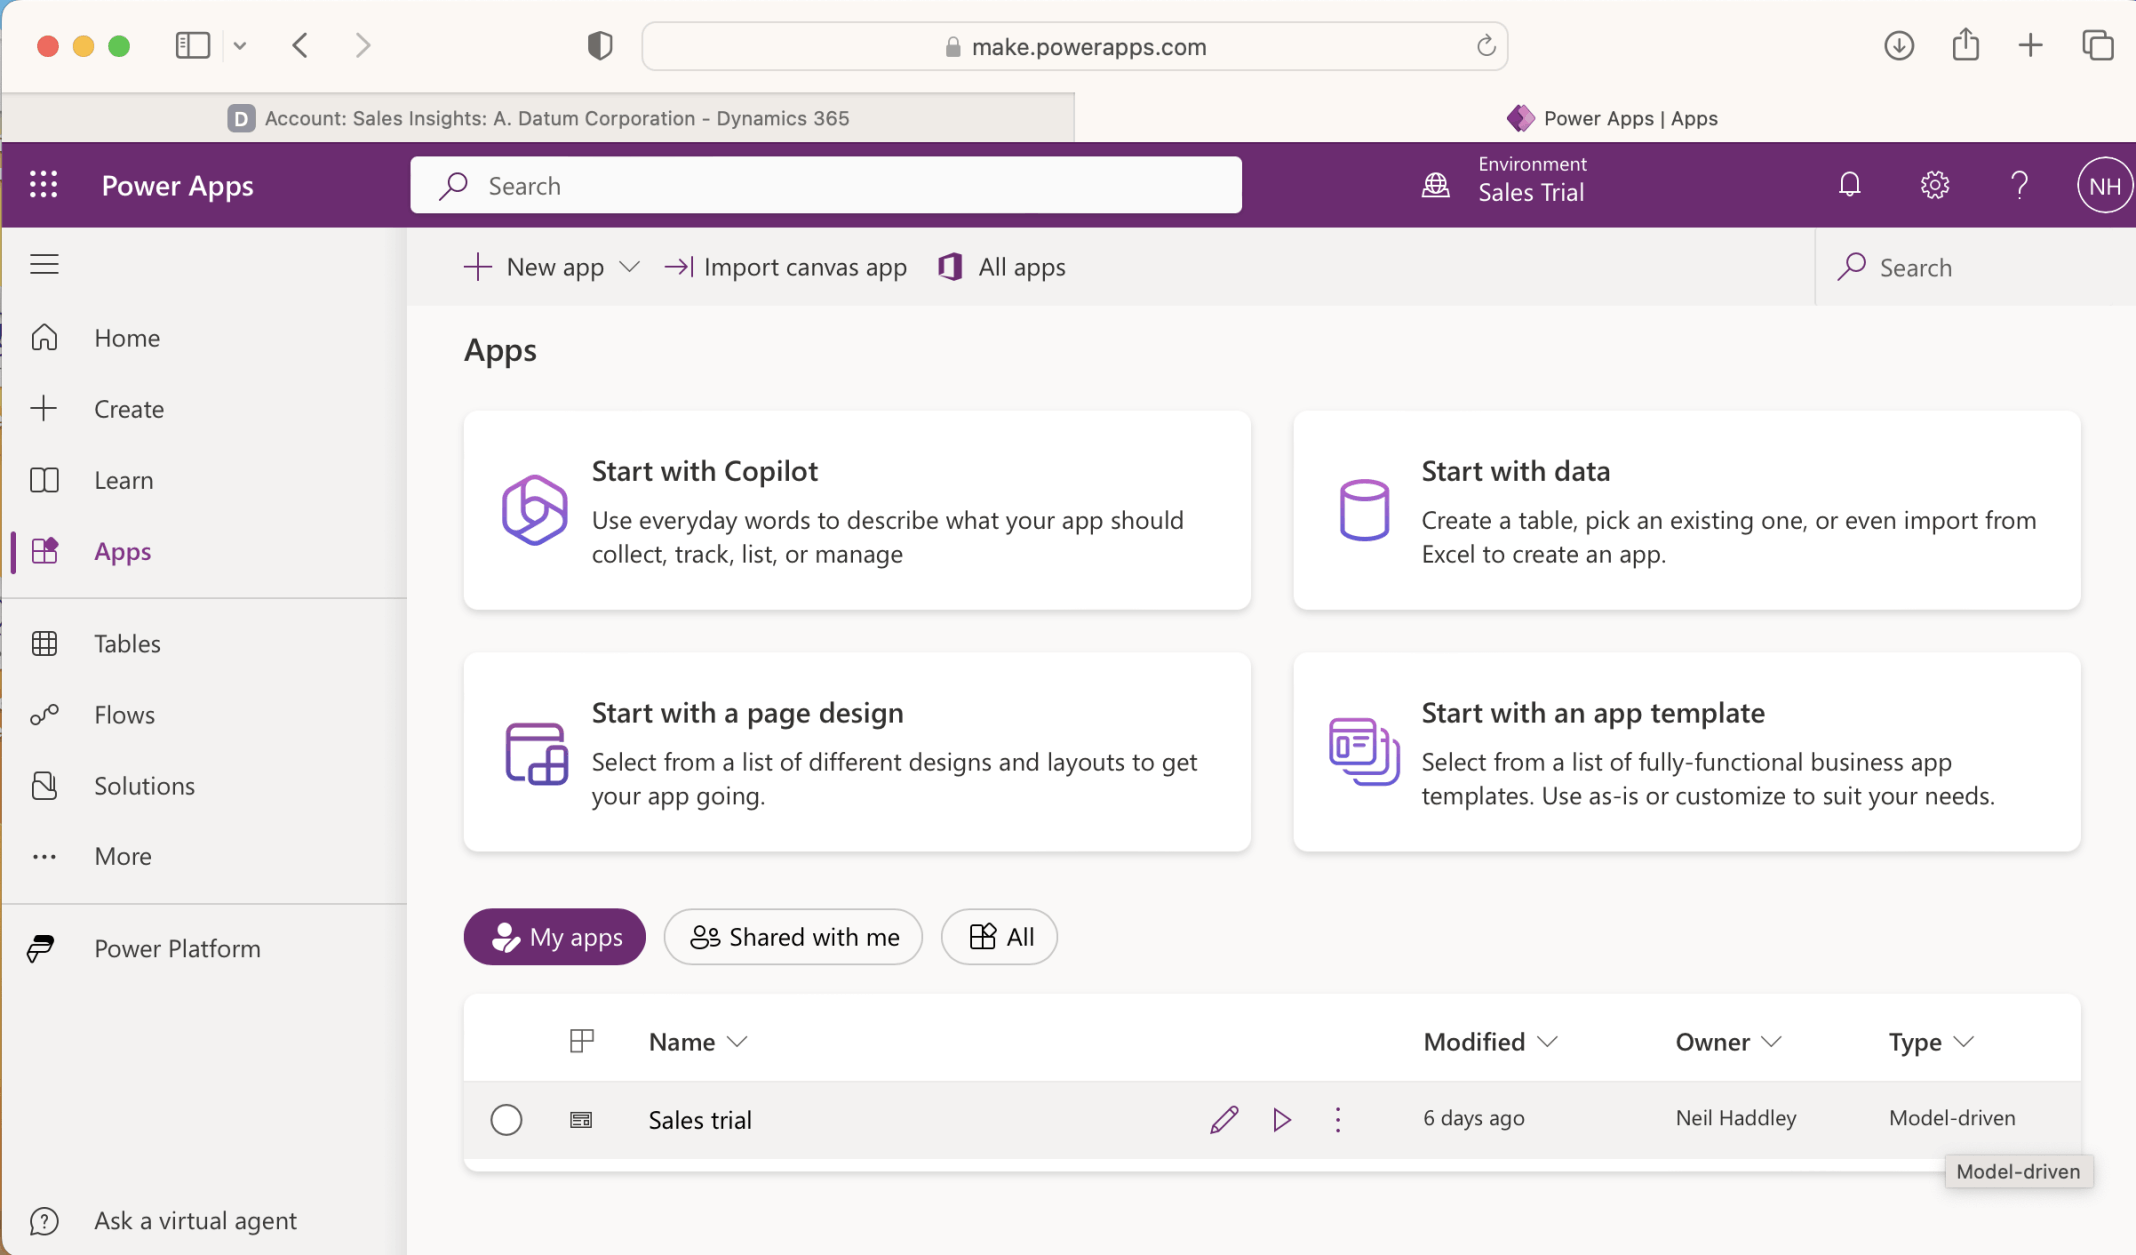Image resolution: width=2136 pixels, height=1255 pixels.
Task: Toggle My apps filter pill
Action: tap(555, 937)
